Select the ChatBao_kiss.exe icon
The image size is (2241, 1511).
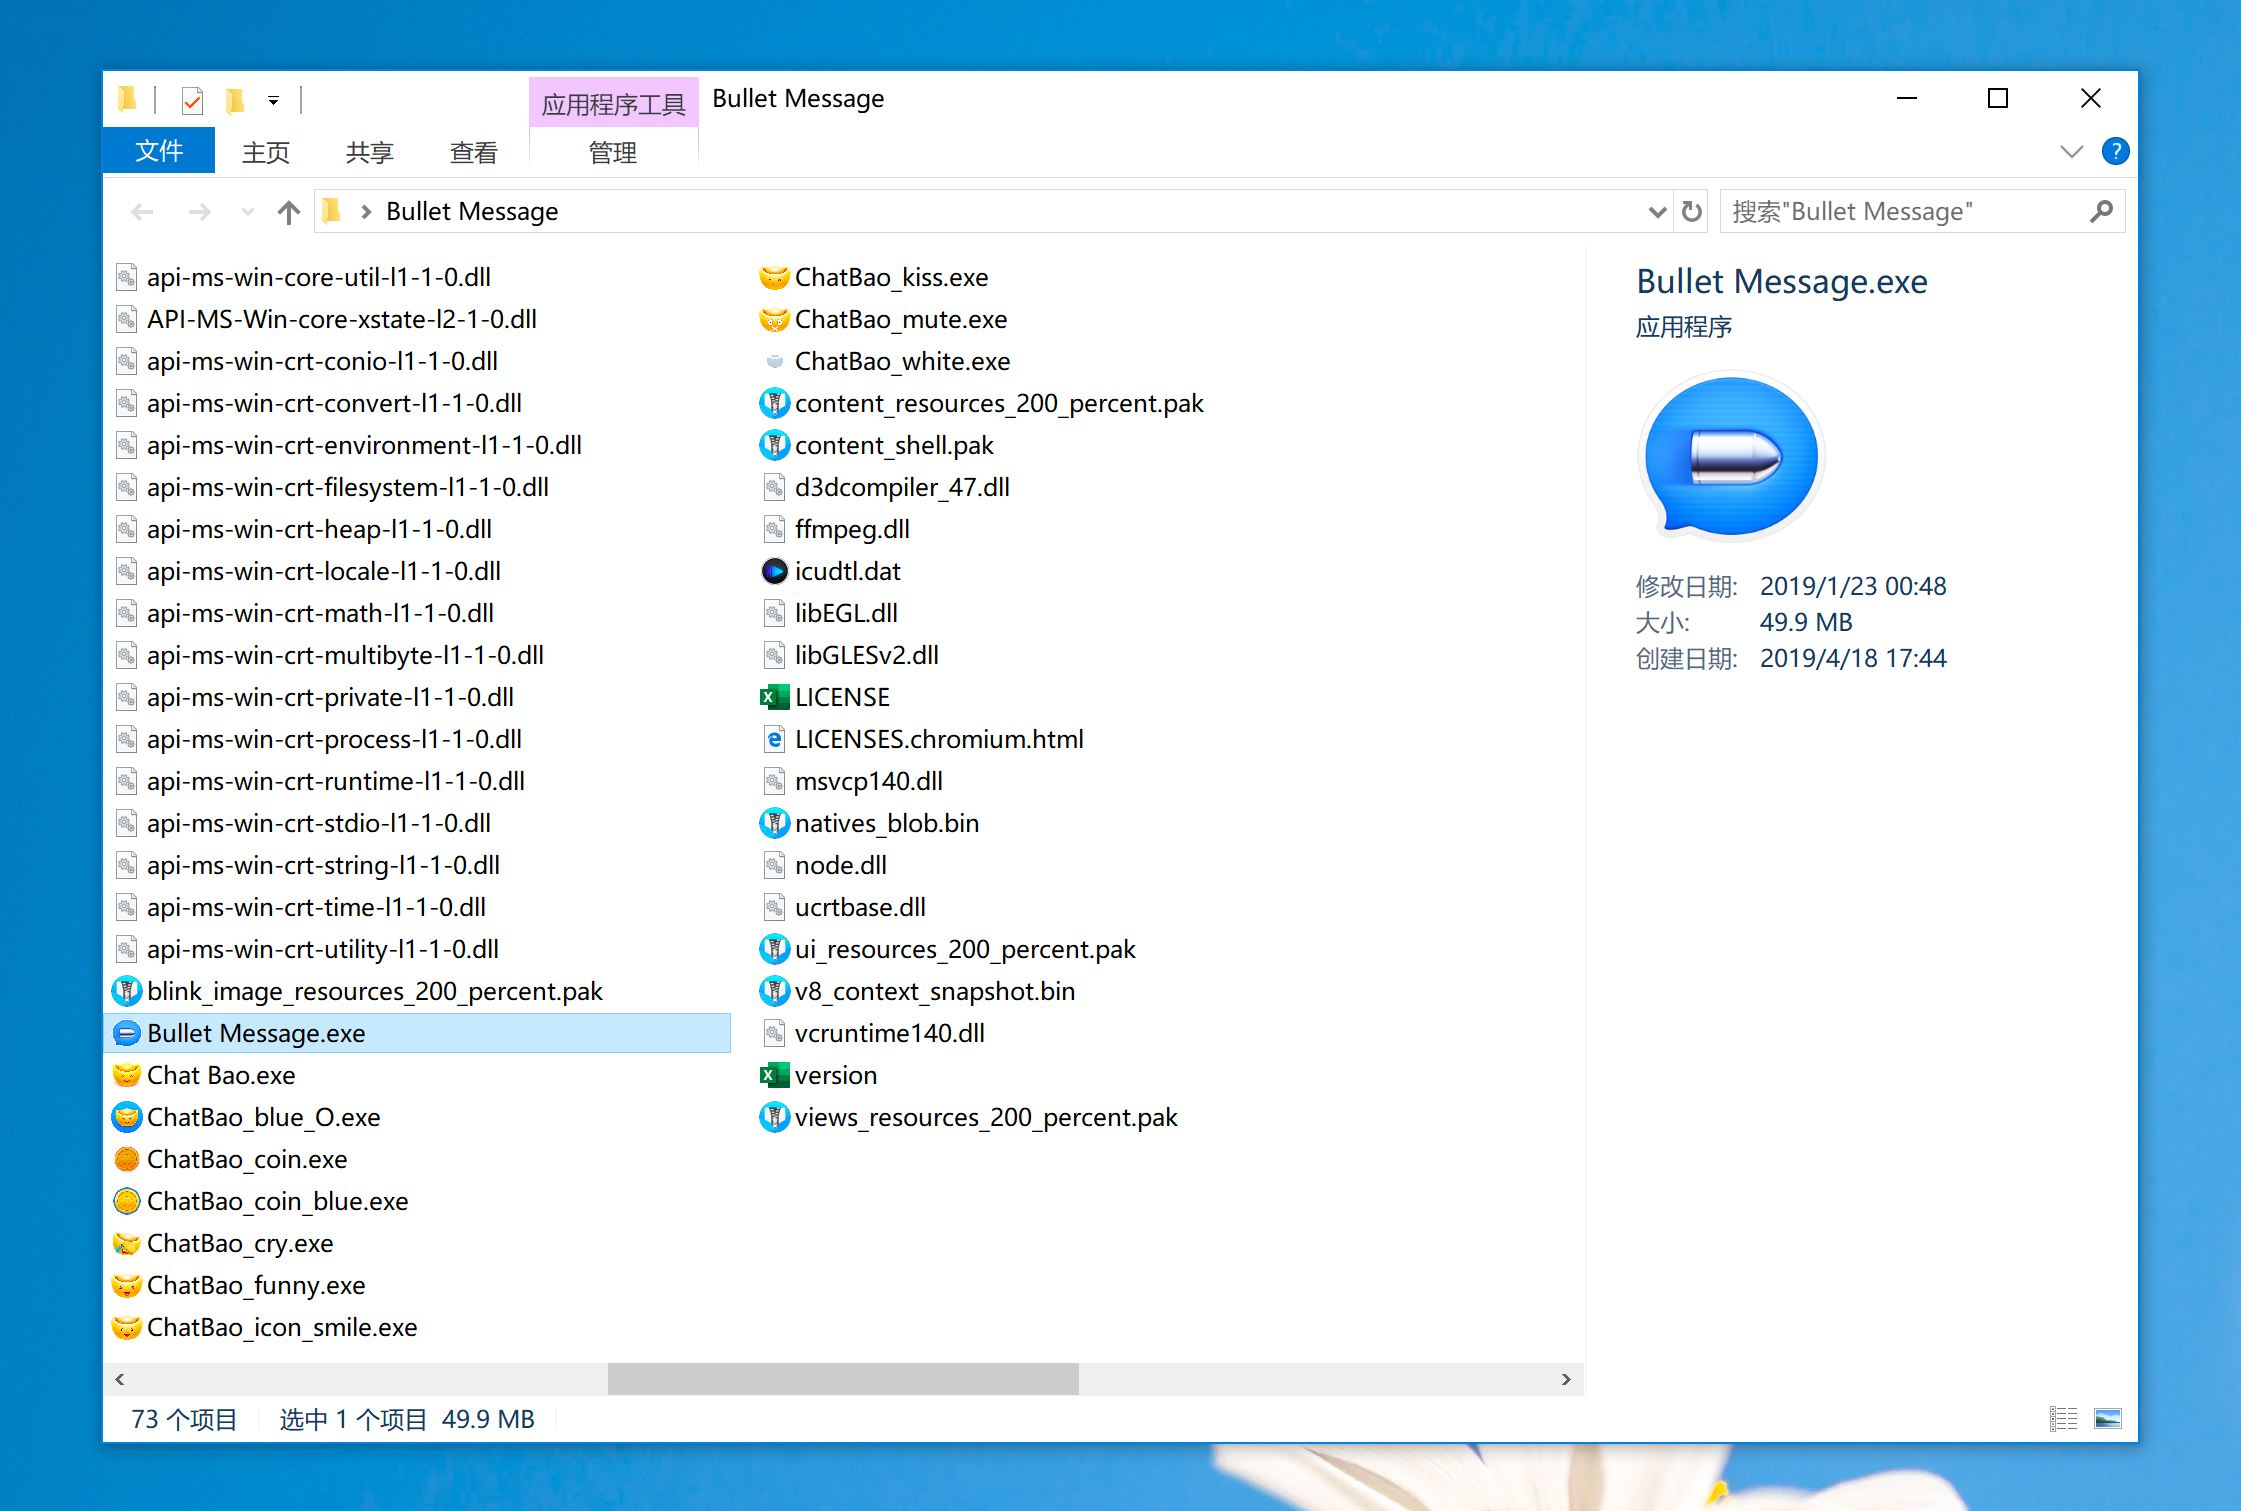pos(774,277)
